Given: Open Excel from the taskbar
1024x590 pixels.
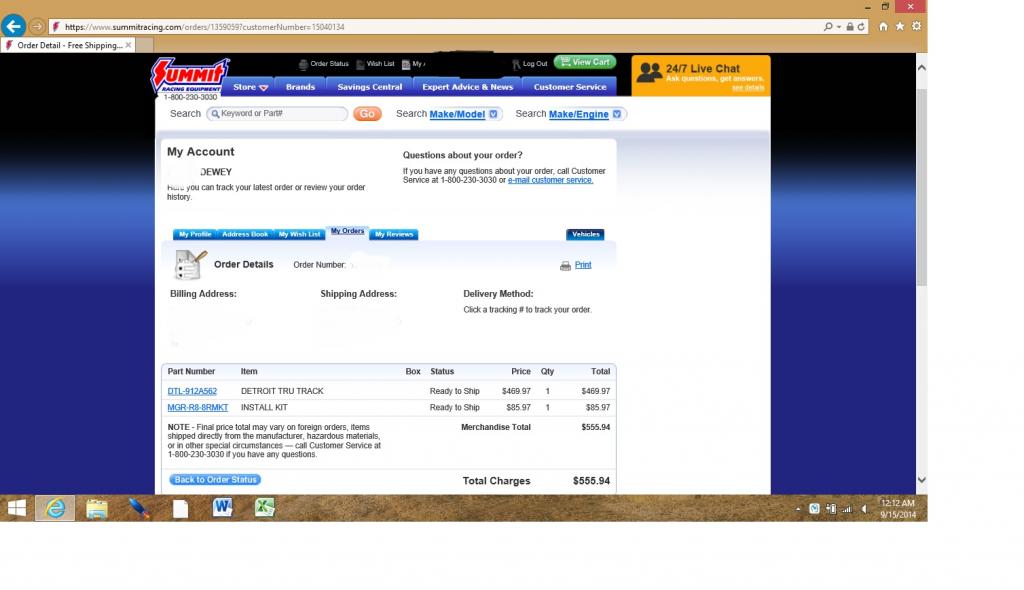Looking at the screenshot, I should [x=264, y=508].
